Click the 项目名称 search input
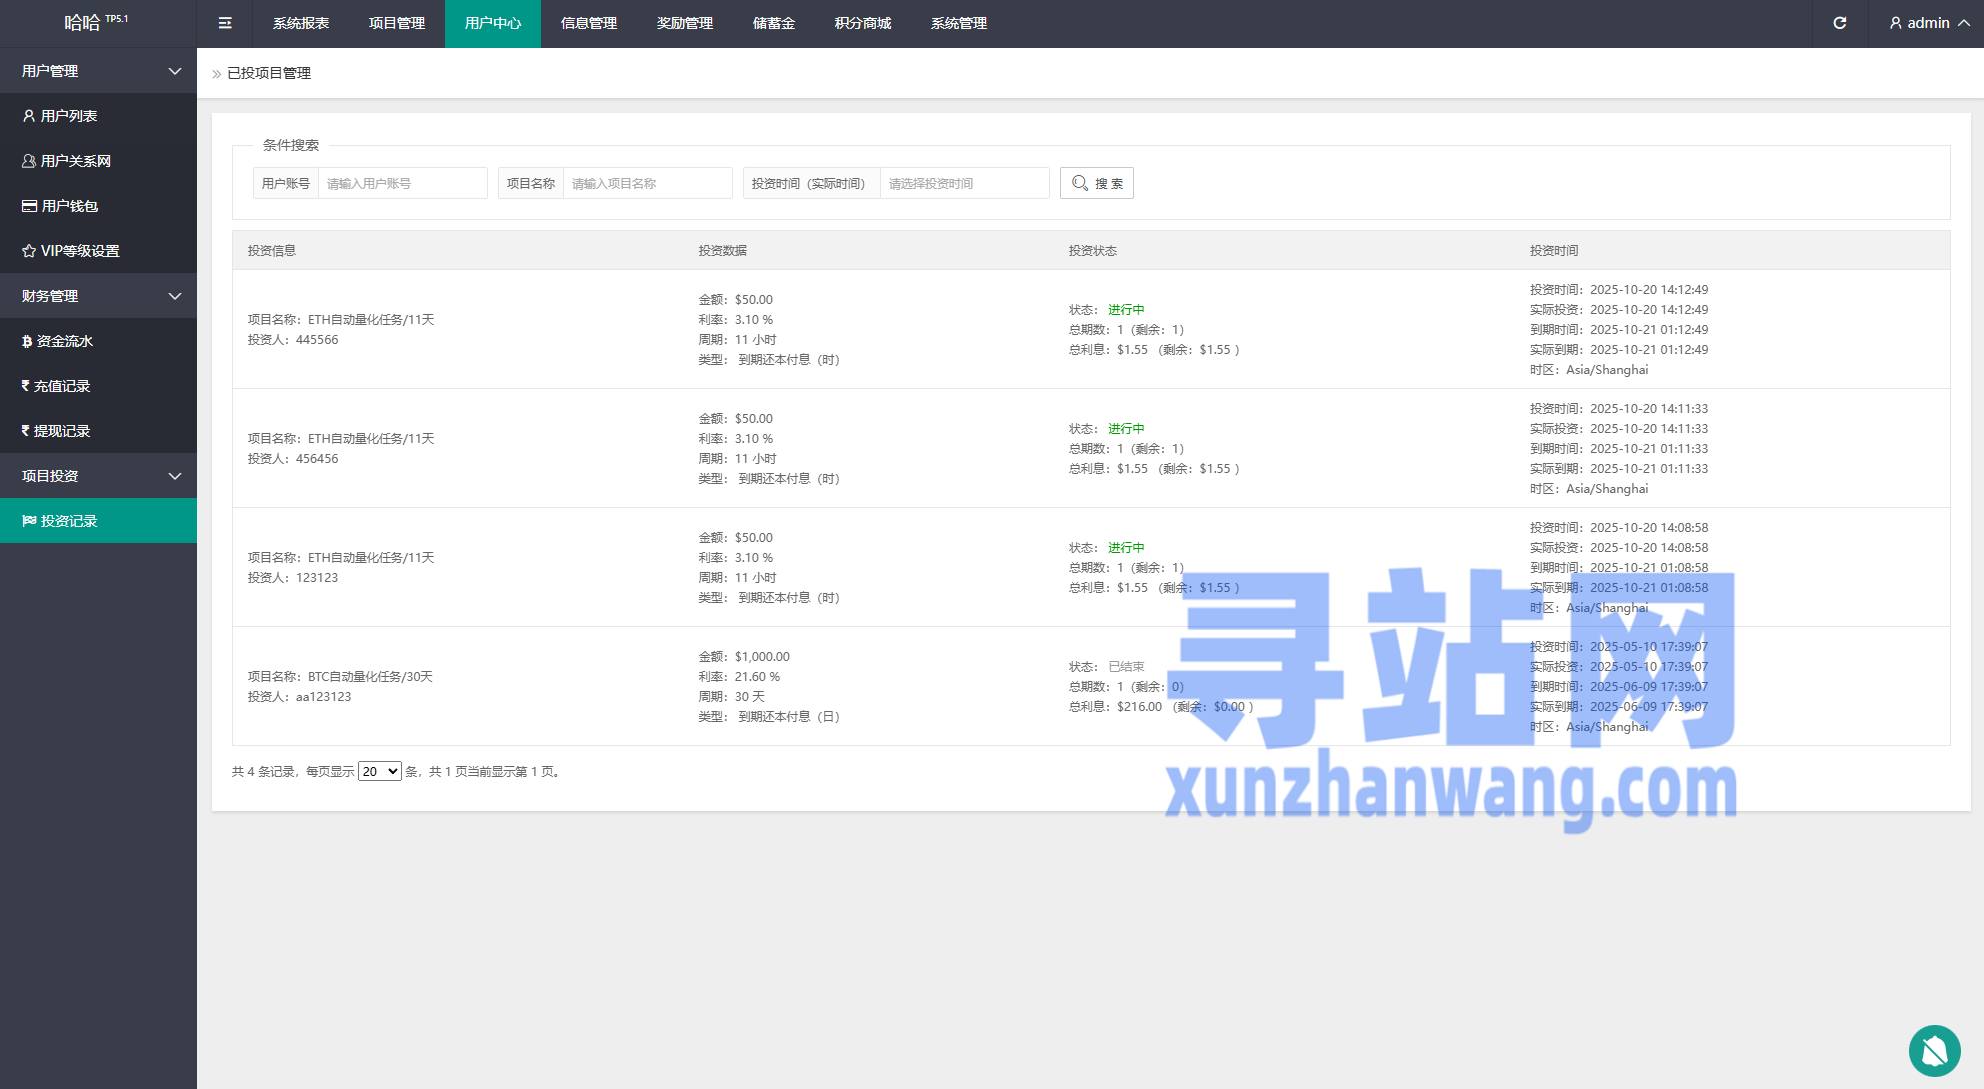Screen dimensions: 1984x1089 click(x=646, y=183)
